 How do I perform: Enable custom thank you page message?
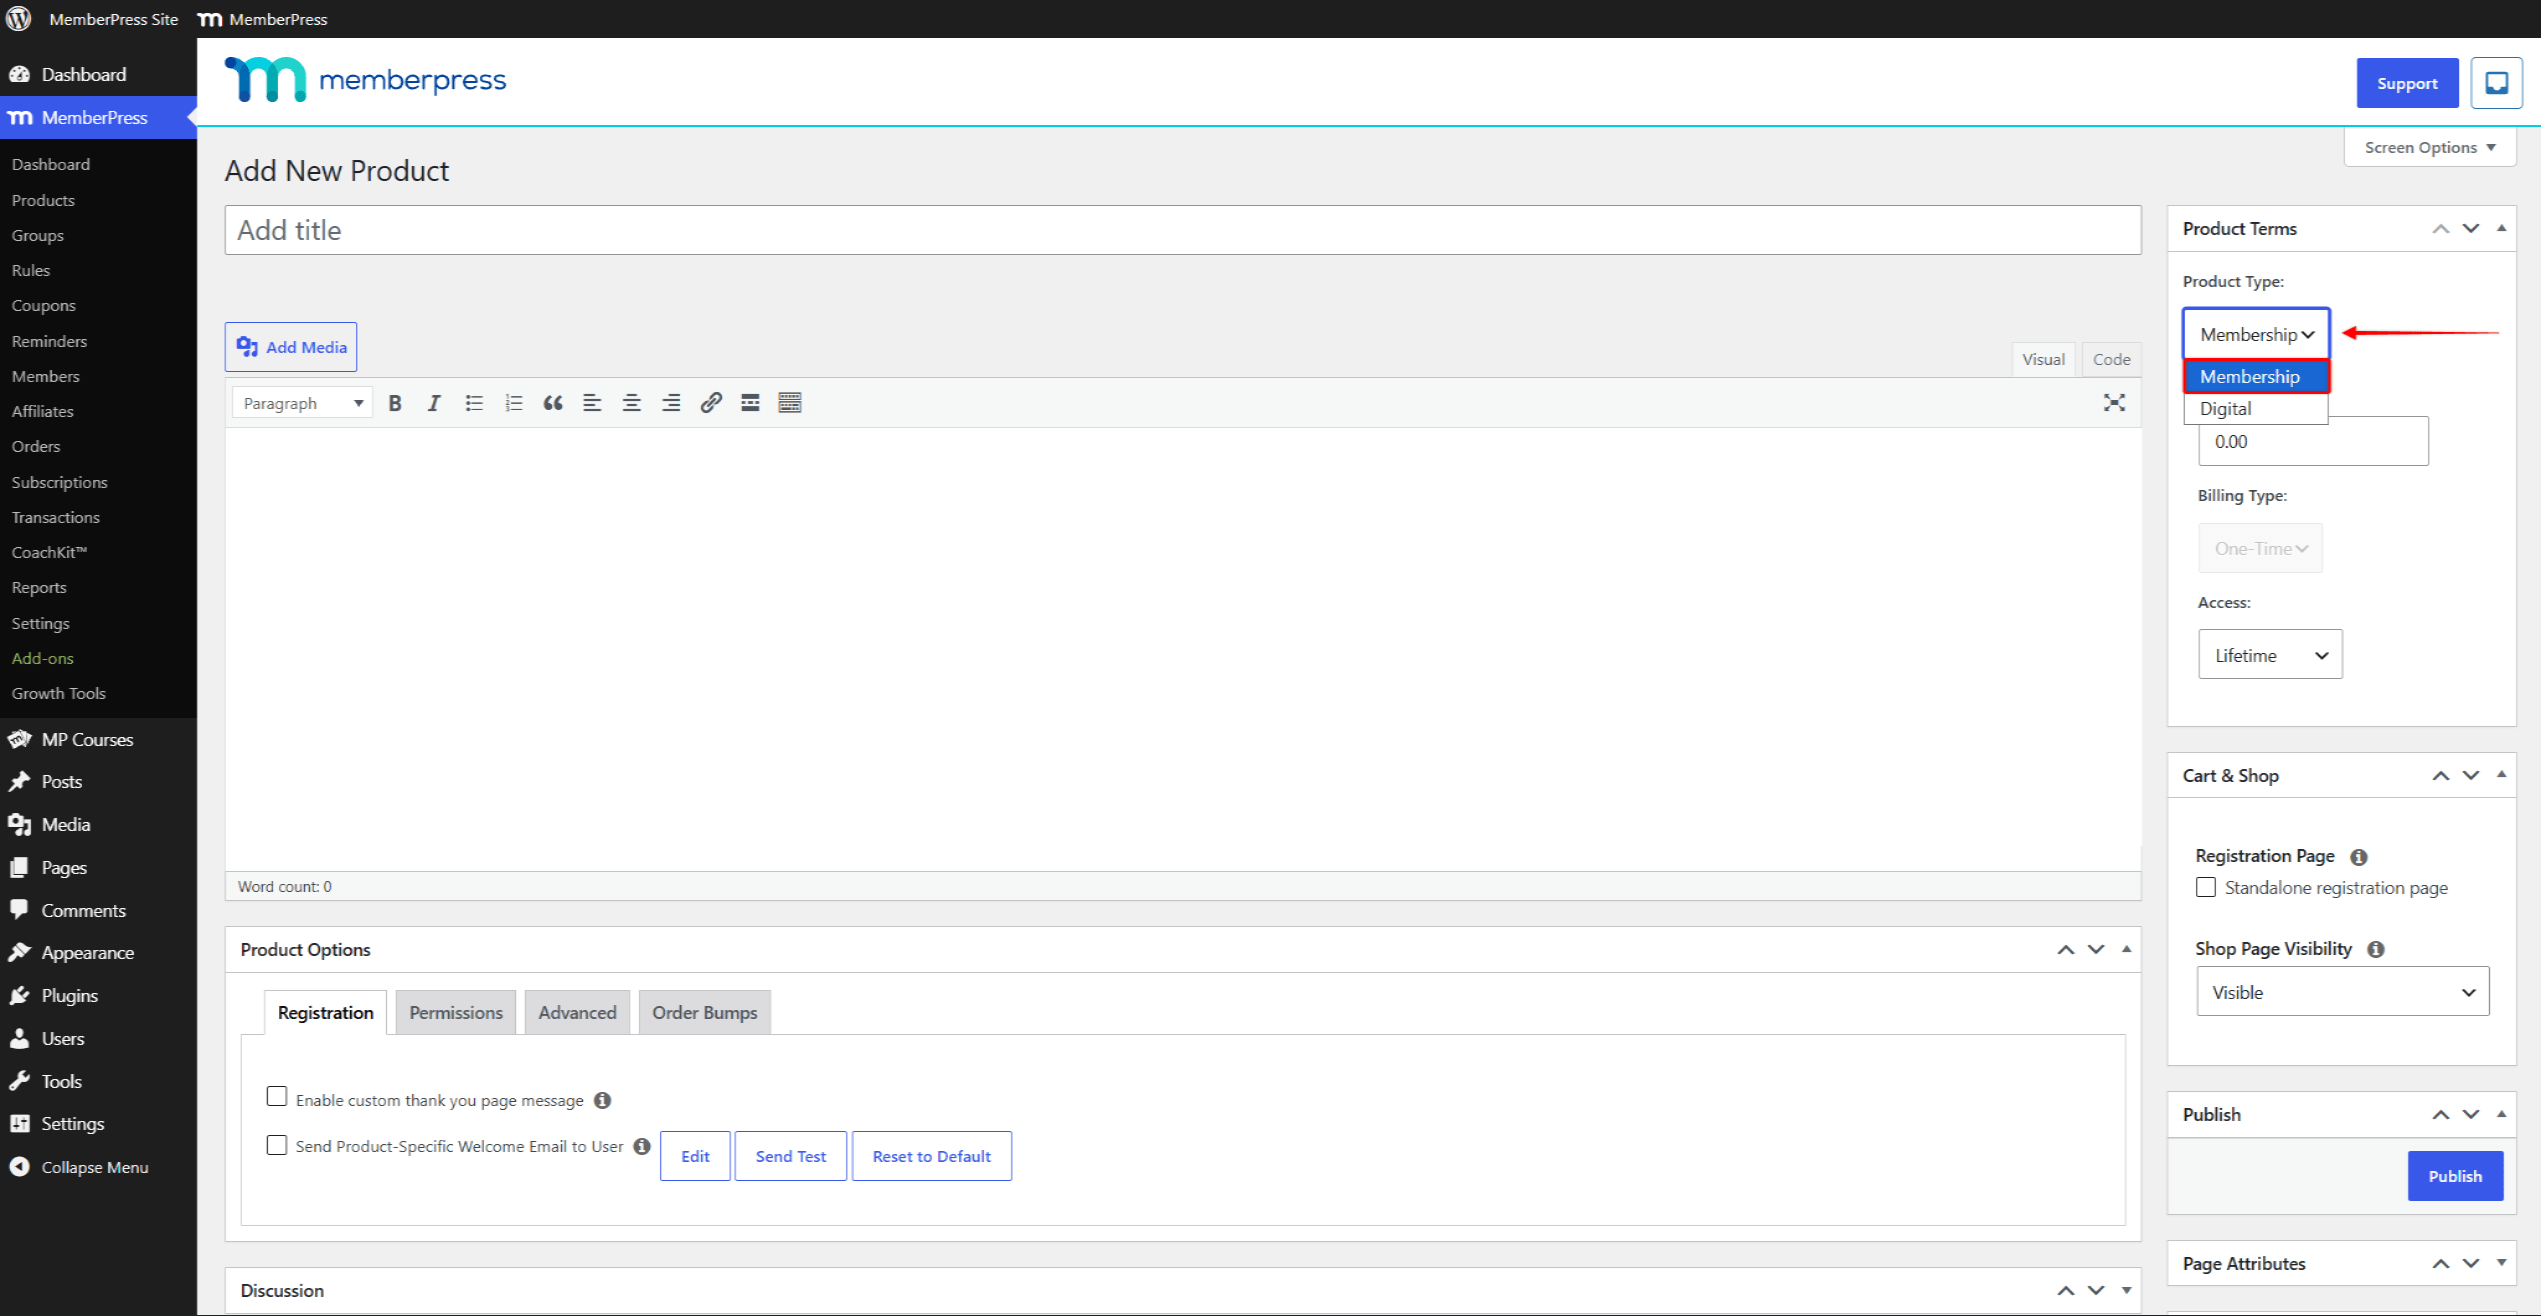tap(277, 1097)
